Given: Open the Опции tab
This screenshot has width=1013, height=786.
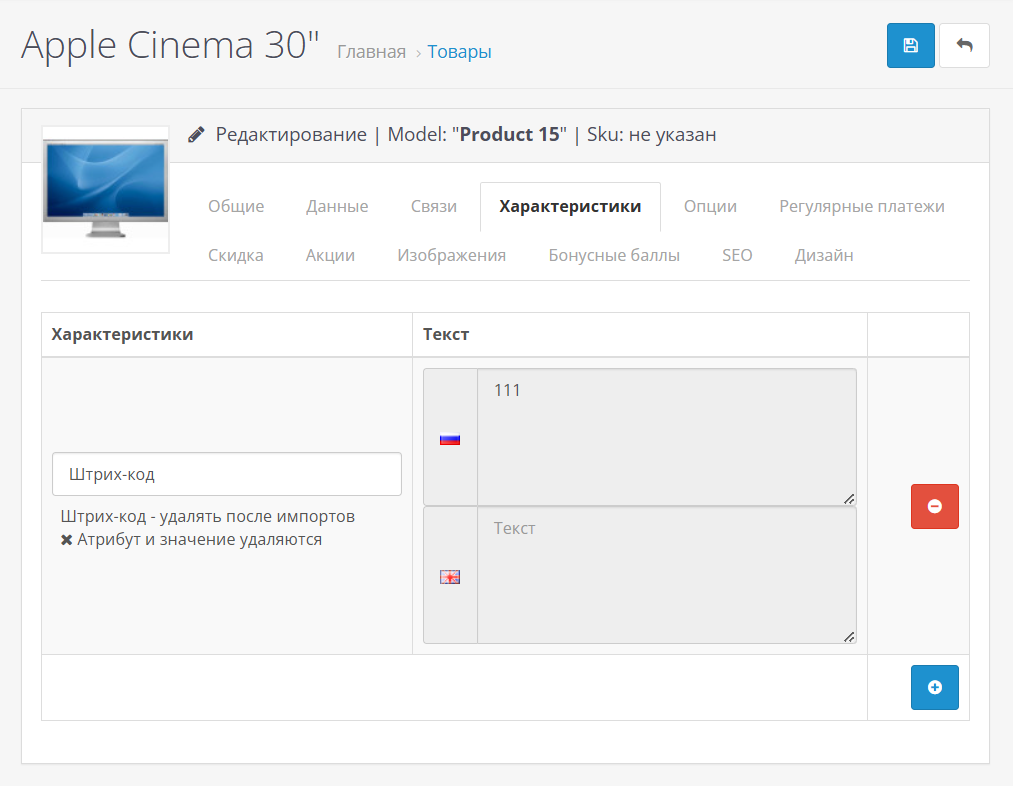Looking at the screenshot, I should [x=710, y=206].
